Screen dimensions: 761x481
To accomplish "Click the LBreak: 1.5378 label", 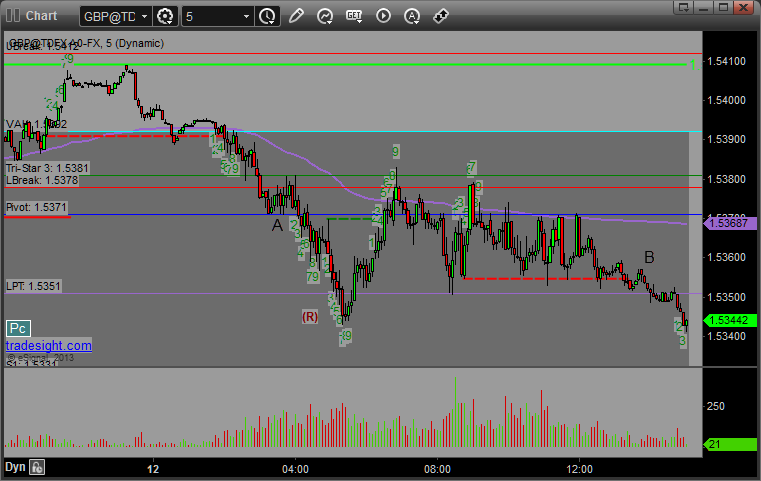I will (42, 180).
